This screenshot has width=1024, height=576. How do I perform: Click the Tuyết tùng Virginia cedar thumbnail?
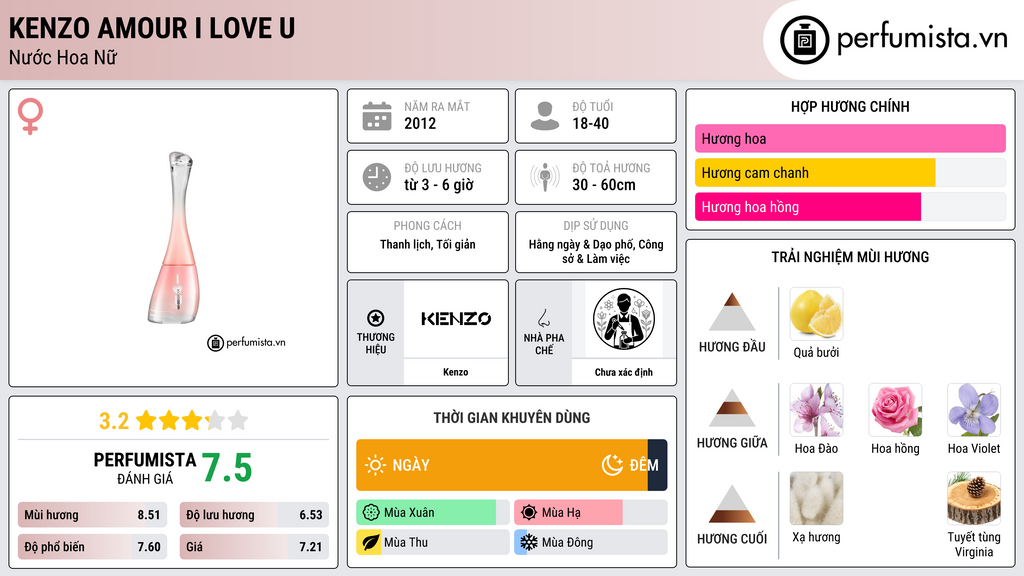click(x=974, y=498)
